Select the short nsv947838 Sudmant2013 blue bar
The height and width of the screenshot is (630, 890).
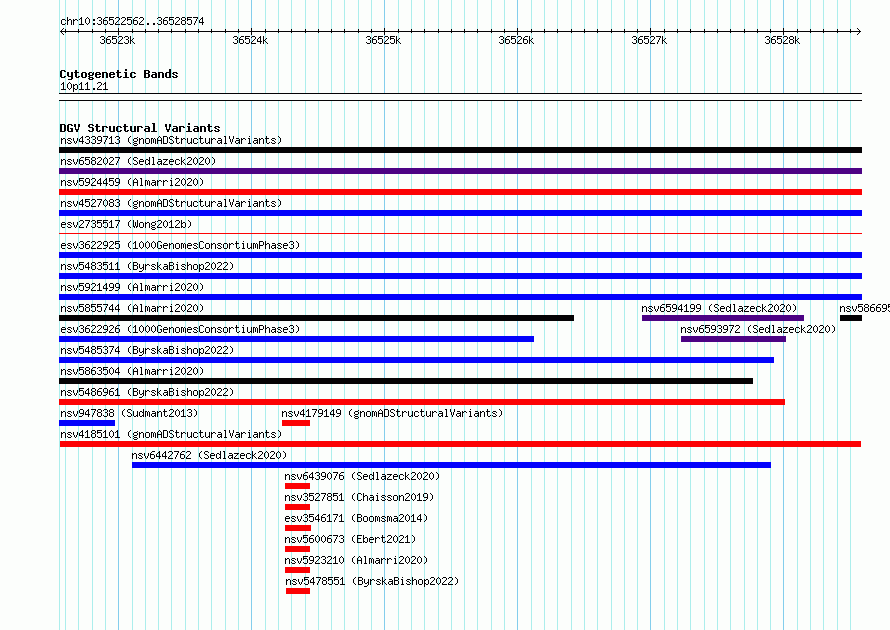pos(87,423)
